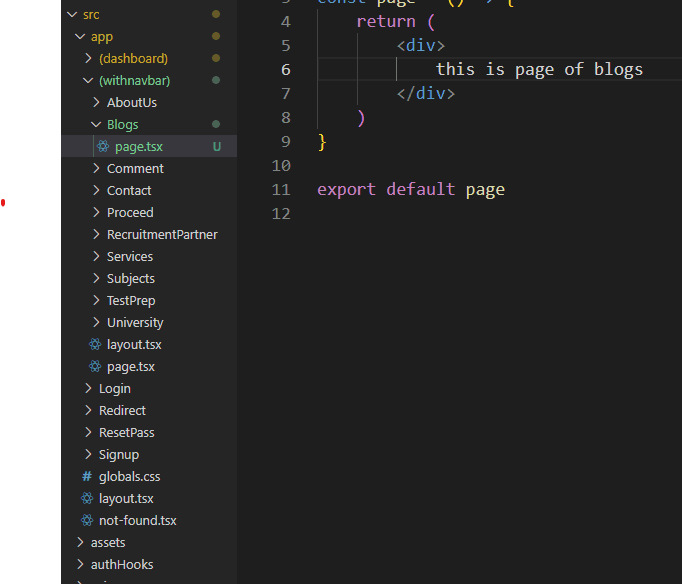682x584 pixels.
Task: Click React icon of withnavbar layout.tsx
Action: [x=95, y=344]
